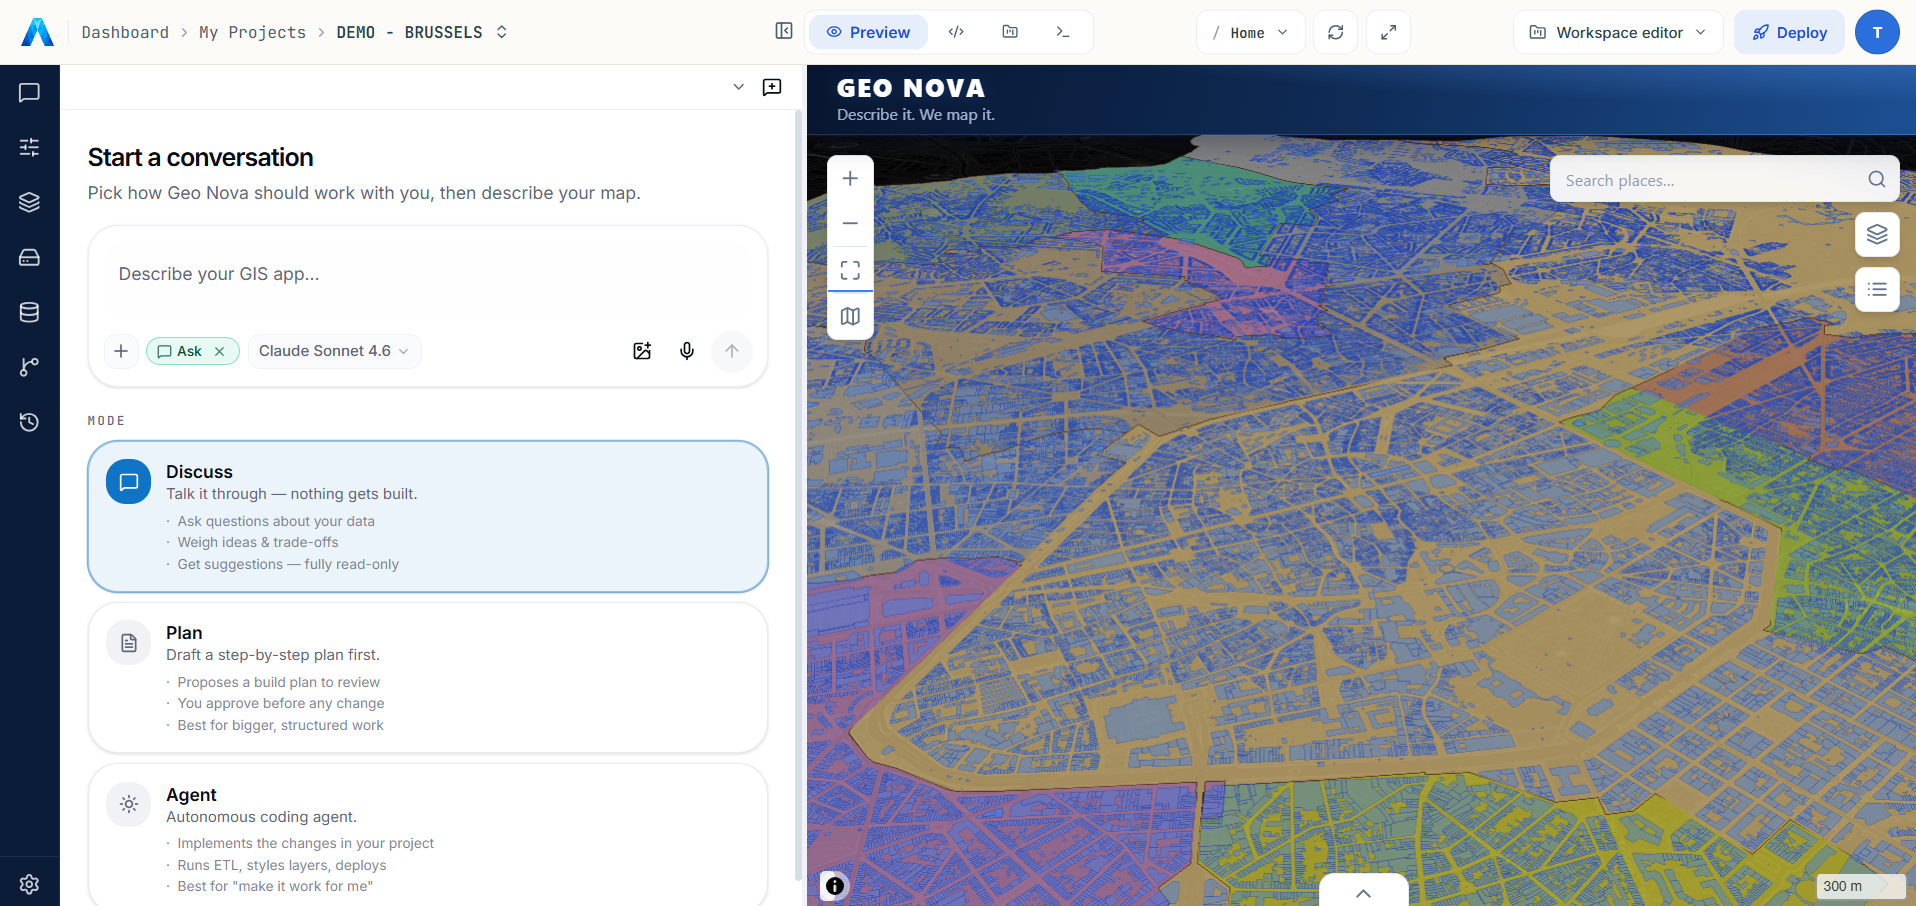Send message with arrow-up button

[x=732, y=351]
